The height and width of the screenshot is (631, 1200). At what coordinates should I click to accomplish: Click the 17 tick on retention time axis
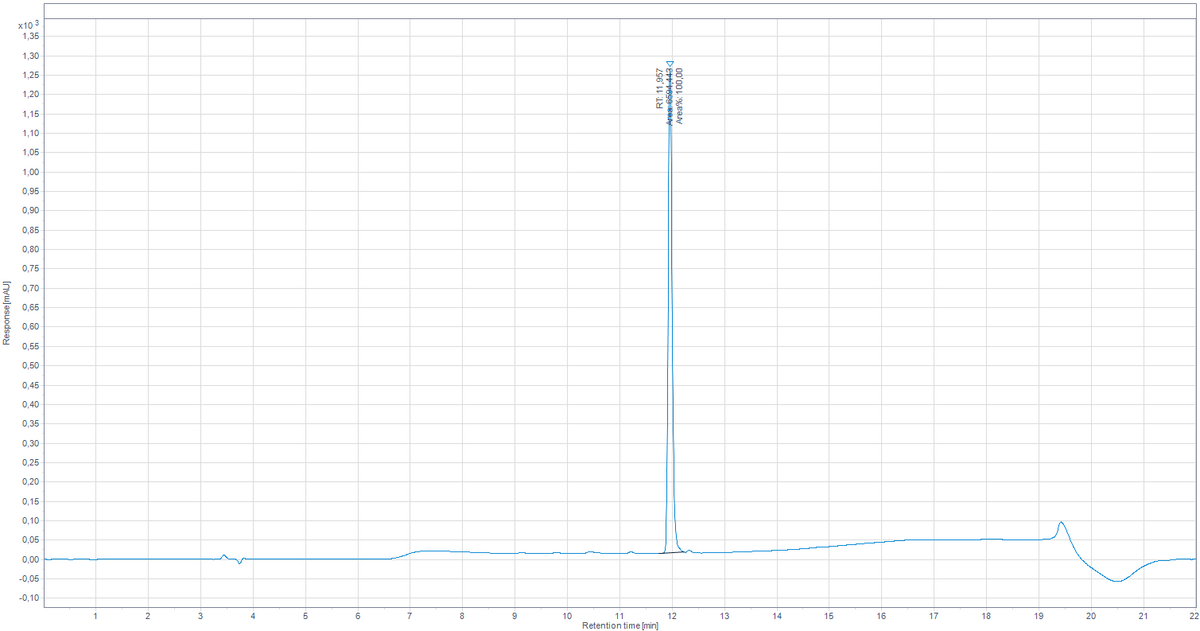pyautogui.click(x=933, y=616)
